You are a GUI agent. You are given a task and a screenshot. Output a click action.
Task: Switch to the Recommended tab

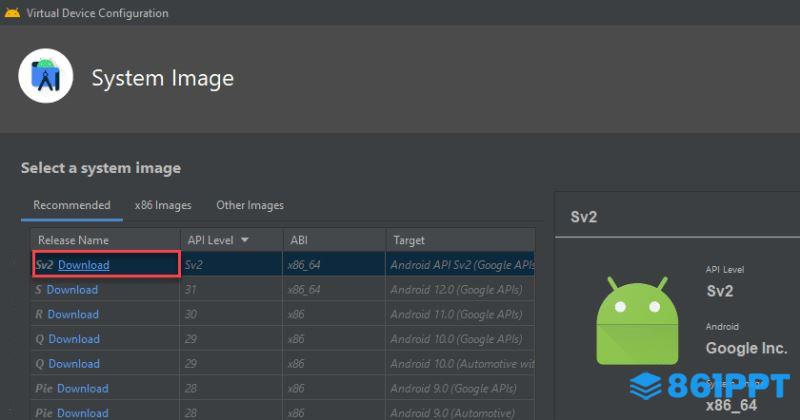point(71,205)
